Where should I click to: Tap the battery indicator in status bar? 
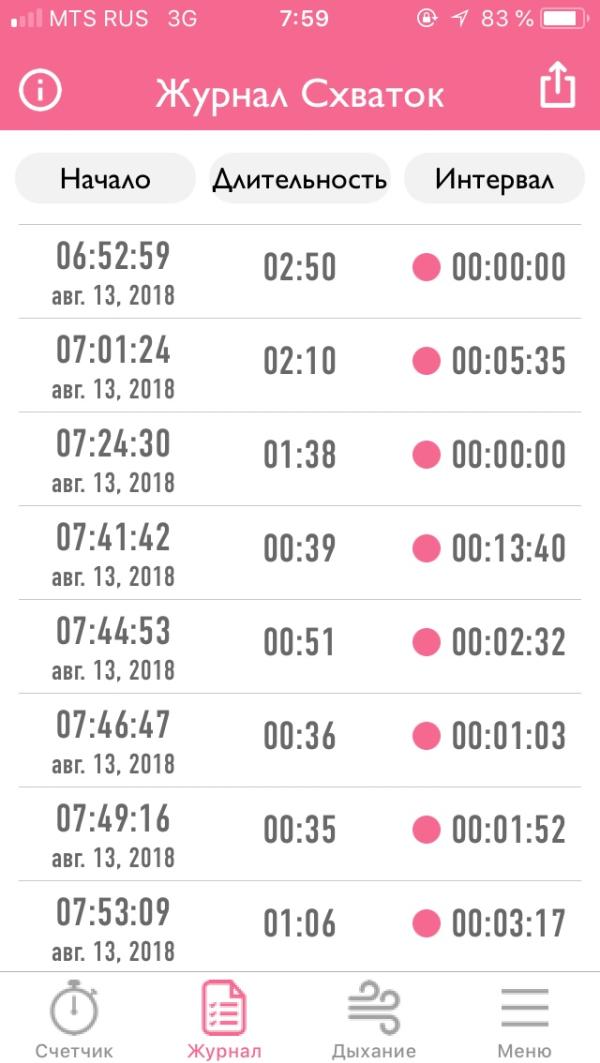564,18
